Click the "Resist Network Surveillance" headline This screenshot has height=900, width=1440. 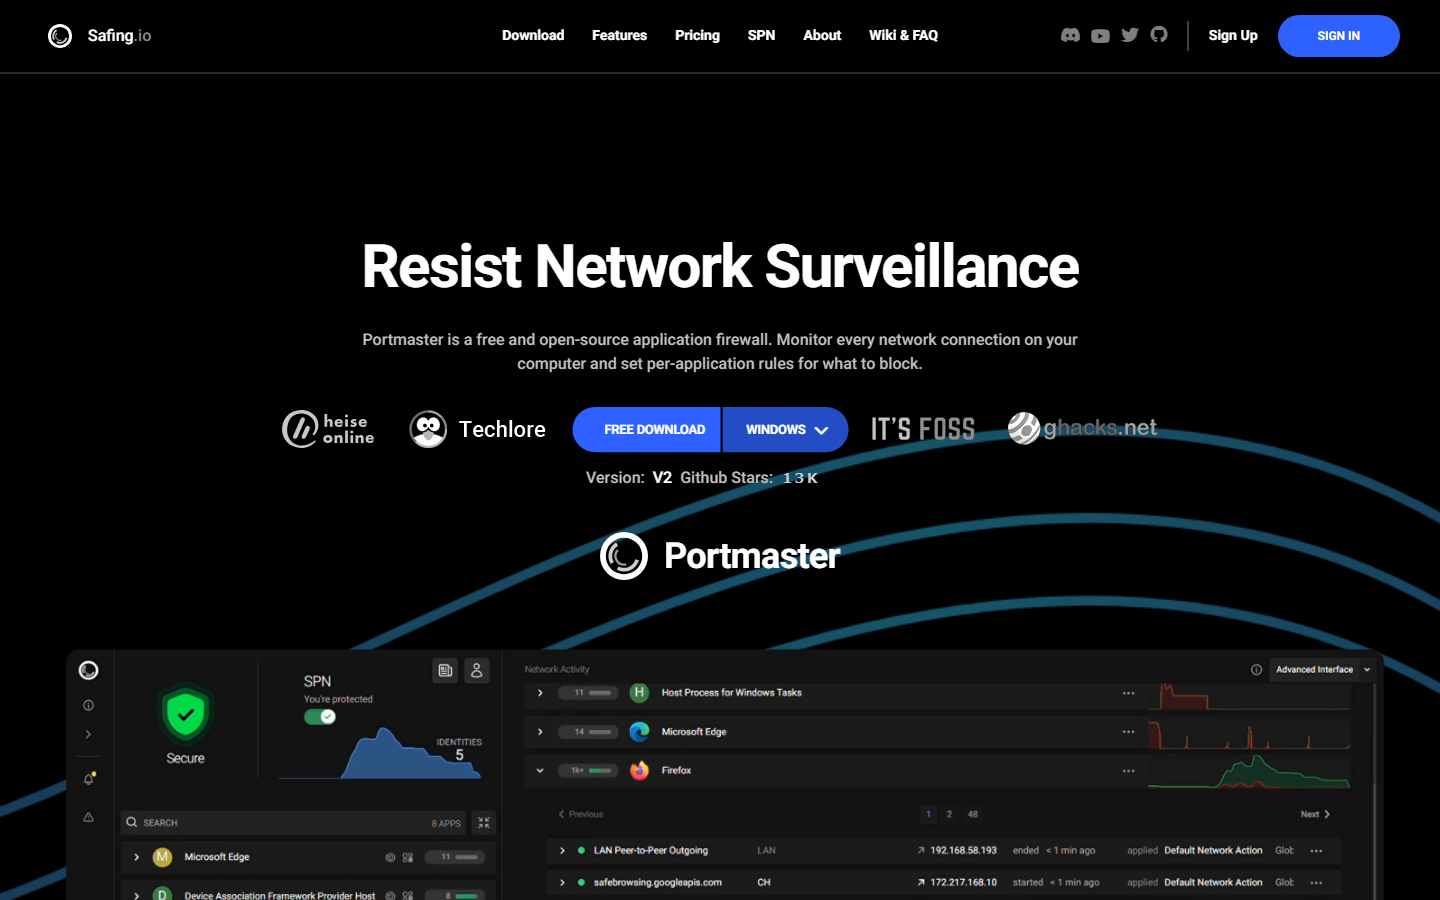click(720, 267)
